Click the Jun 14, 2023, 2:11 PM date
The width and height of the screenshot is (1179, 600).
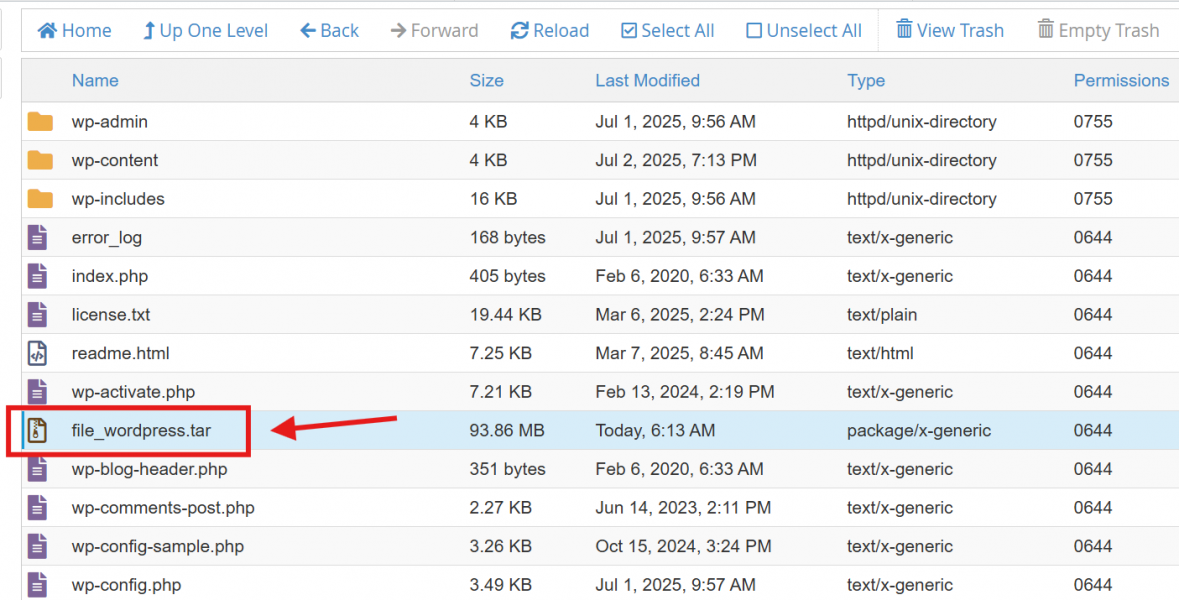click(683, 508)
